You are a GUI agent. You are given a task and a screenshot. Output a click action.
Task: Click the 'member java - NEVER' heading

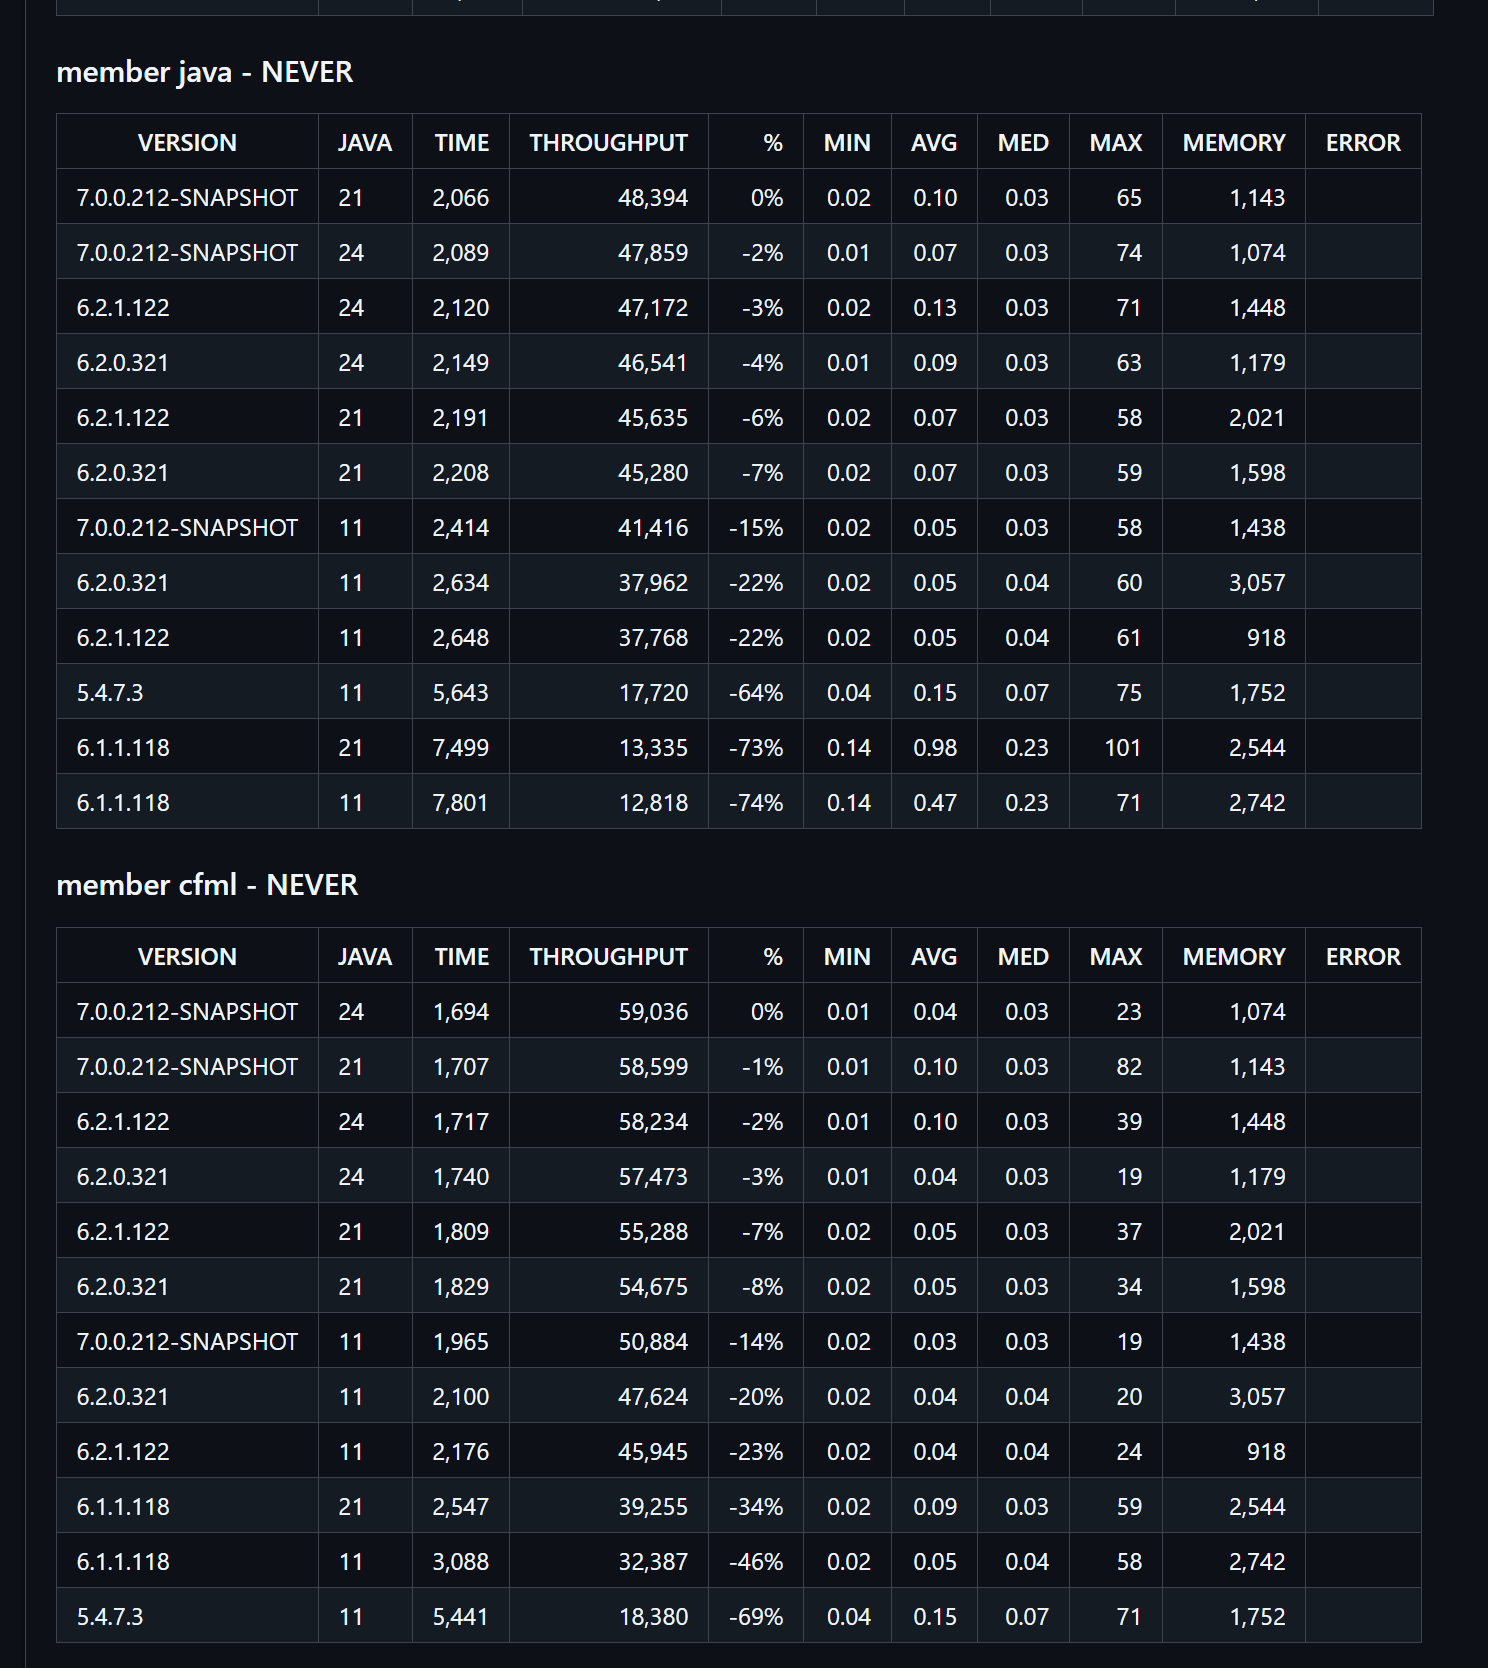click(x=205, y=72)
